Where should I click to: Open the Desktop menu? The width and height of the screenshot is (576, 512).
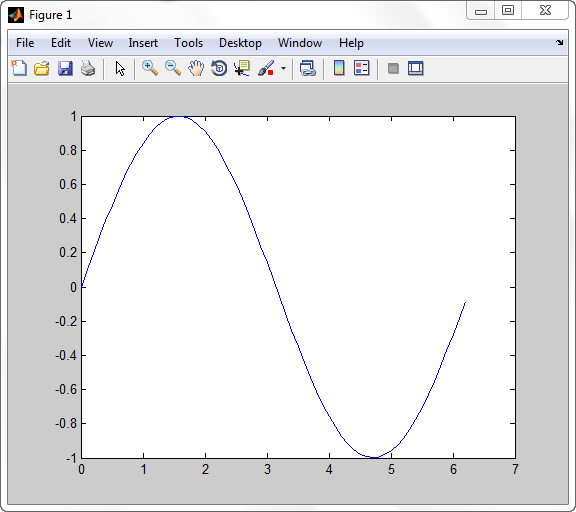pos(240,43)
